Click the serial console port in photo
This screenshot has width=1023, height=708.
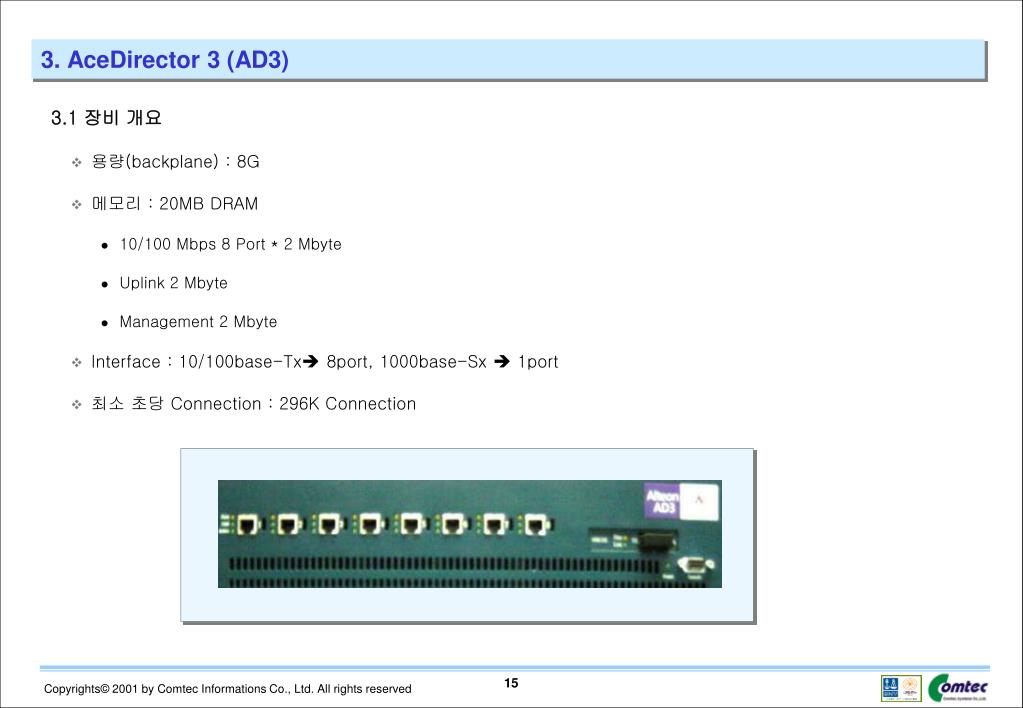[694, 565]
